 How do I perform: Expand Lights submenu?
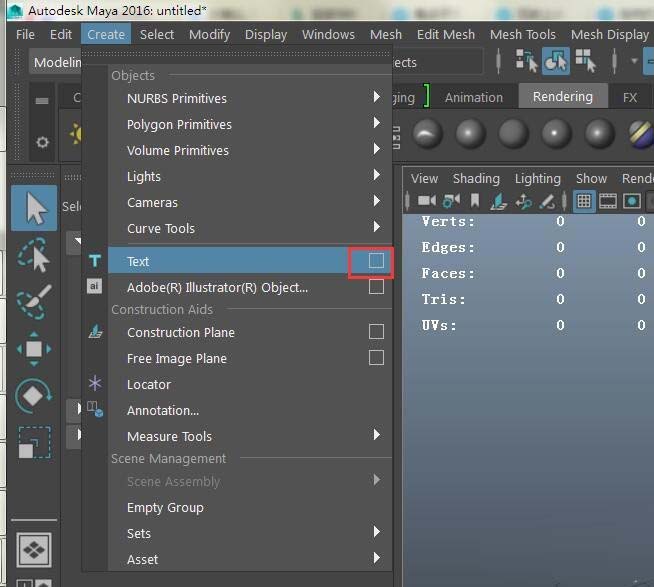[377, 175]
